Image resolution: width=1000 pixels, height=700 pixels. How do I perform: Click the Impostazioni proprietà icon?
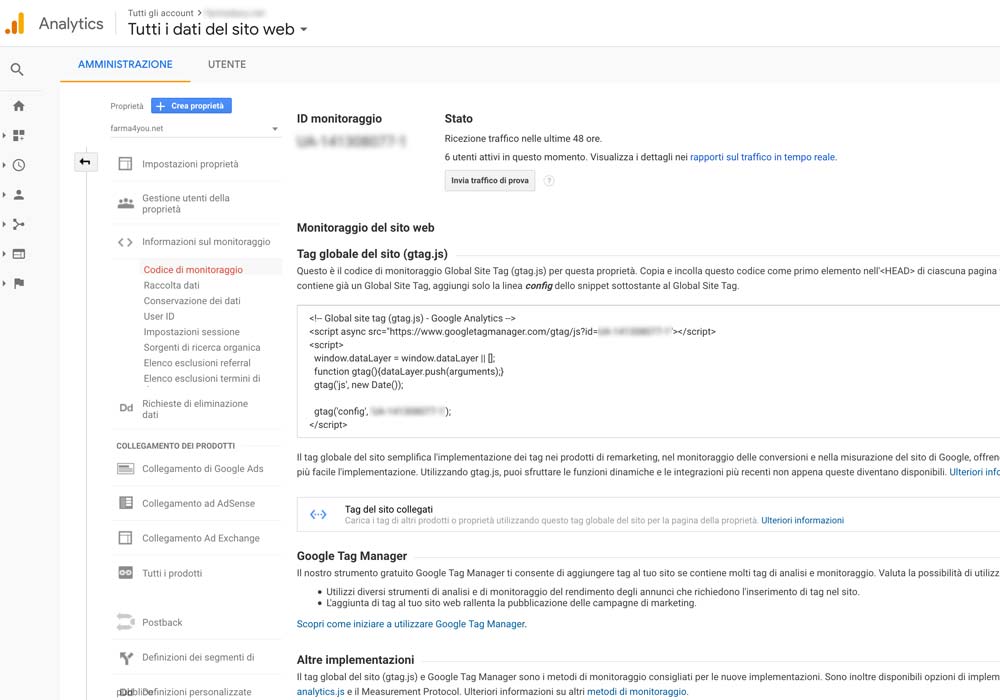(126, 164)
